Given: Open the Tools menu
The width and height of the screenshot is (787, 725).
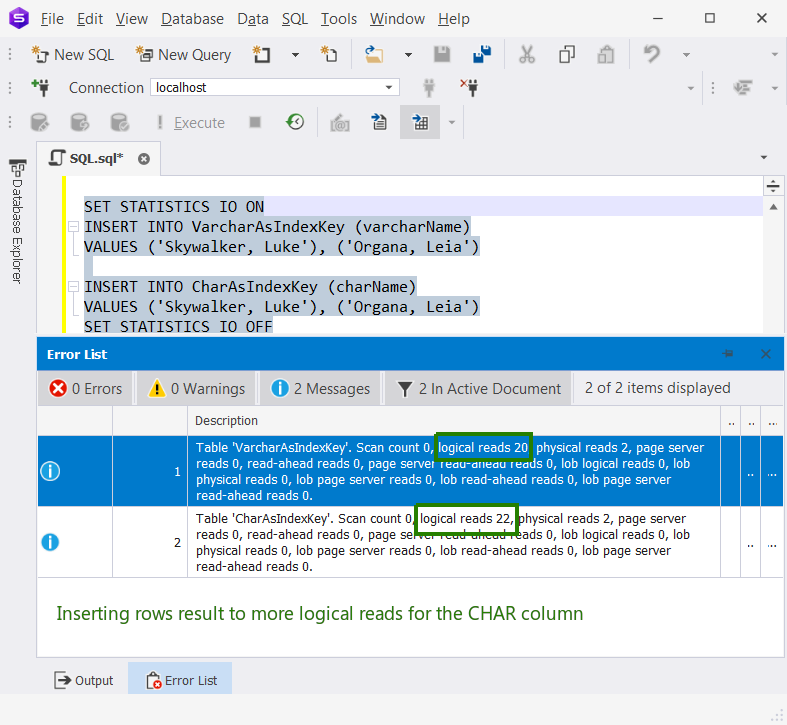Looking at the screenshot, I should click(339, 19).
